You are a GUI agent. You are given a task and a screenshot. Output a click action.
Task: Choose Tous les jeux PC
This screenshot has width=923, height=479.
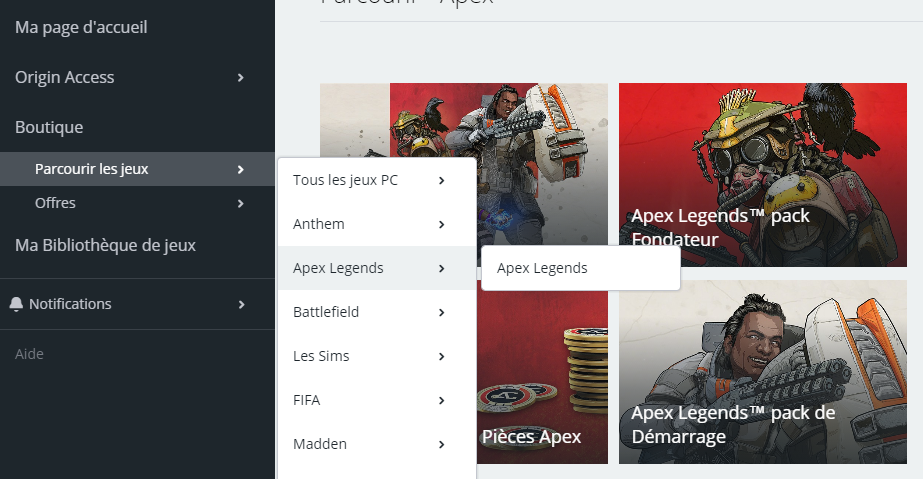(346, 180)
